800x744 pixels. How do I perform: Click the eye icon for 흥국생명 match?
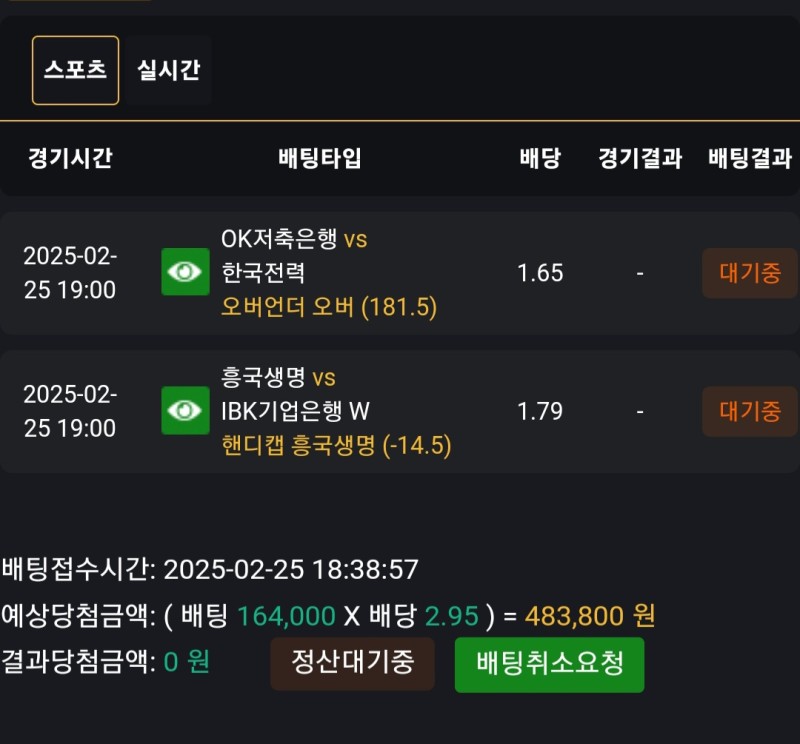coord(185,411)
